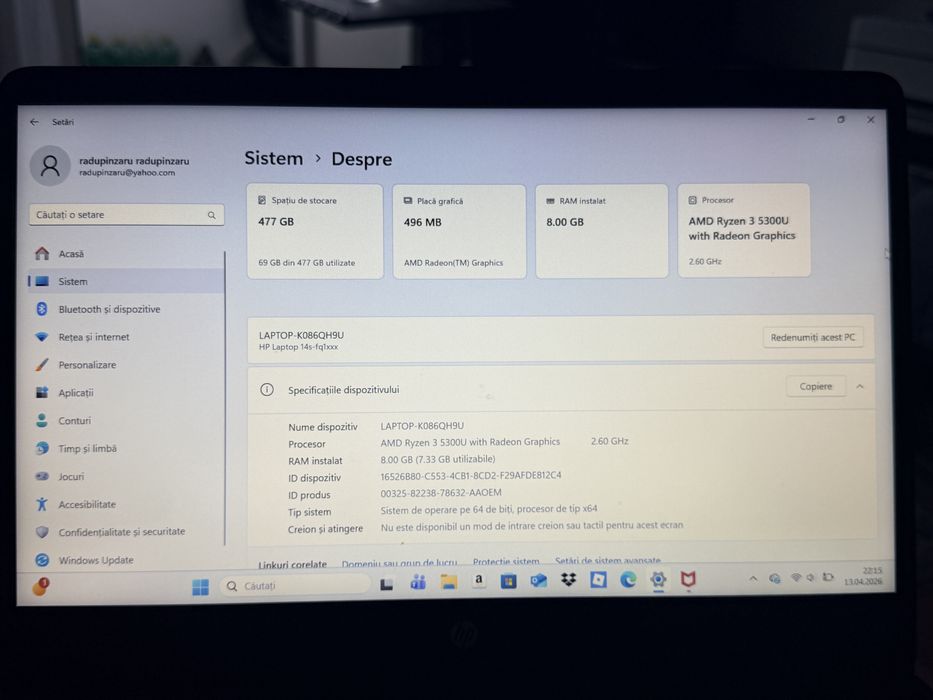This screenshot has height=700, width=933.
Task: Open Outlook mail from taskbar
Action: click(x=538, y=580)
